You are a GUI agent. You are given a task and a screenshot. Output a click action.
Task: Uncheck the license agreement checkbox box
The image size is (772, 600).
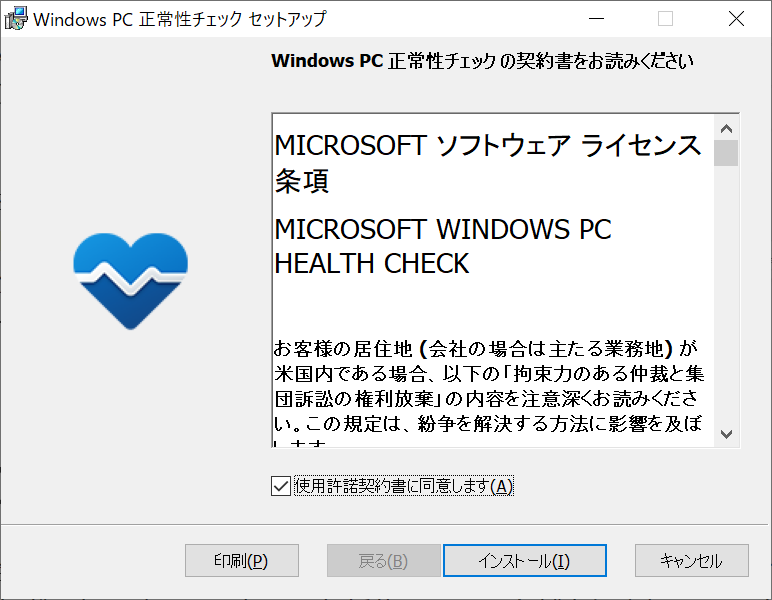tap(281, 486)
